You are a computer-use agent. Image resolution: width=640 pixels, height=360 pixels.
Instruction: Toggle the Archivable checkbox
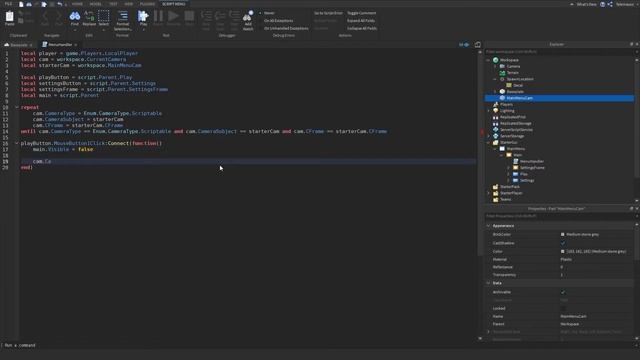coord(563,292)
